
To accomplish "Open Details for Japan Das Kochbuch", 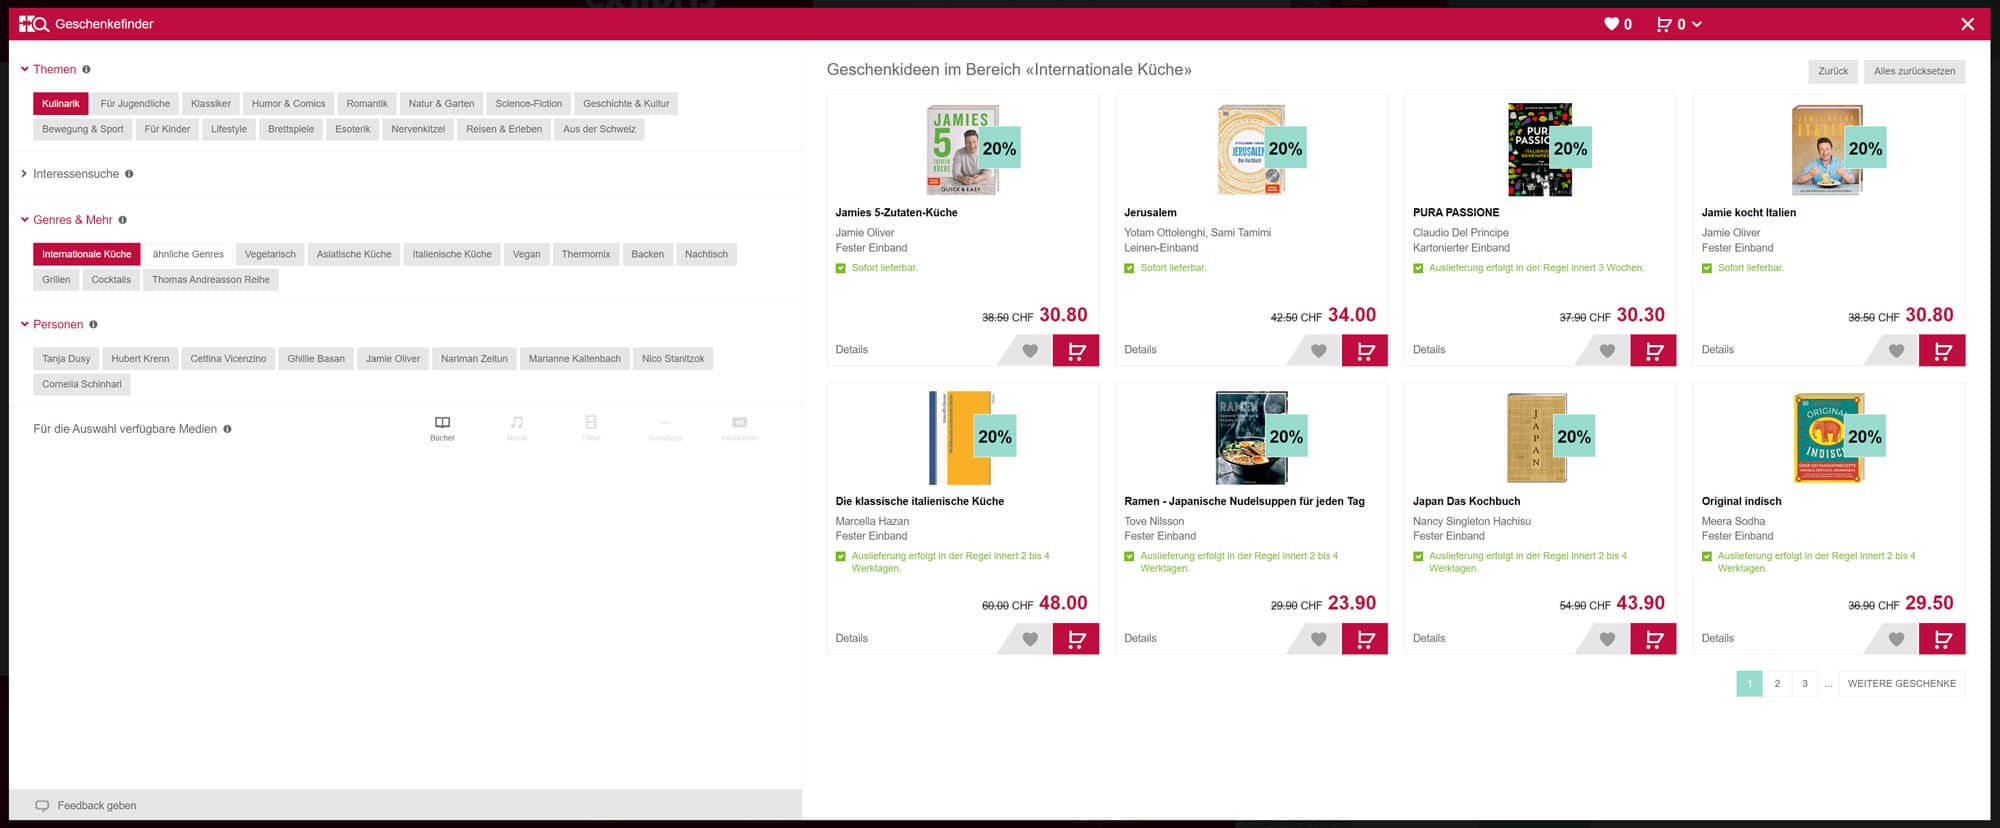I will [x=1429, y=639].
